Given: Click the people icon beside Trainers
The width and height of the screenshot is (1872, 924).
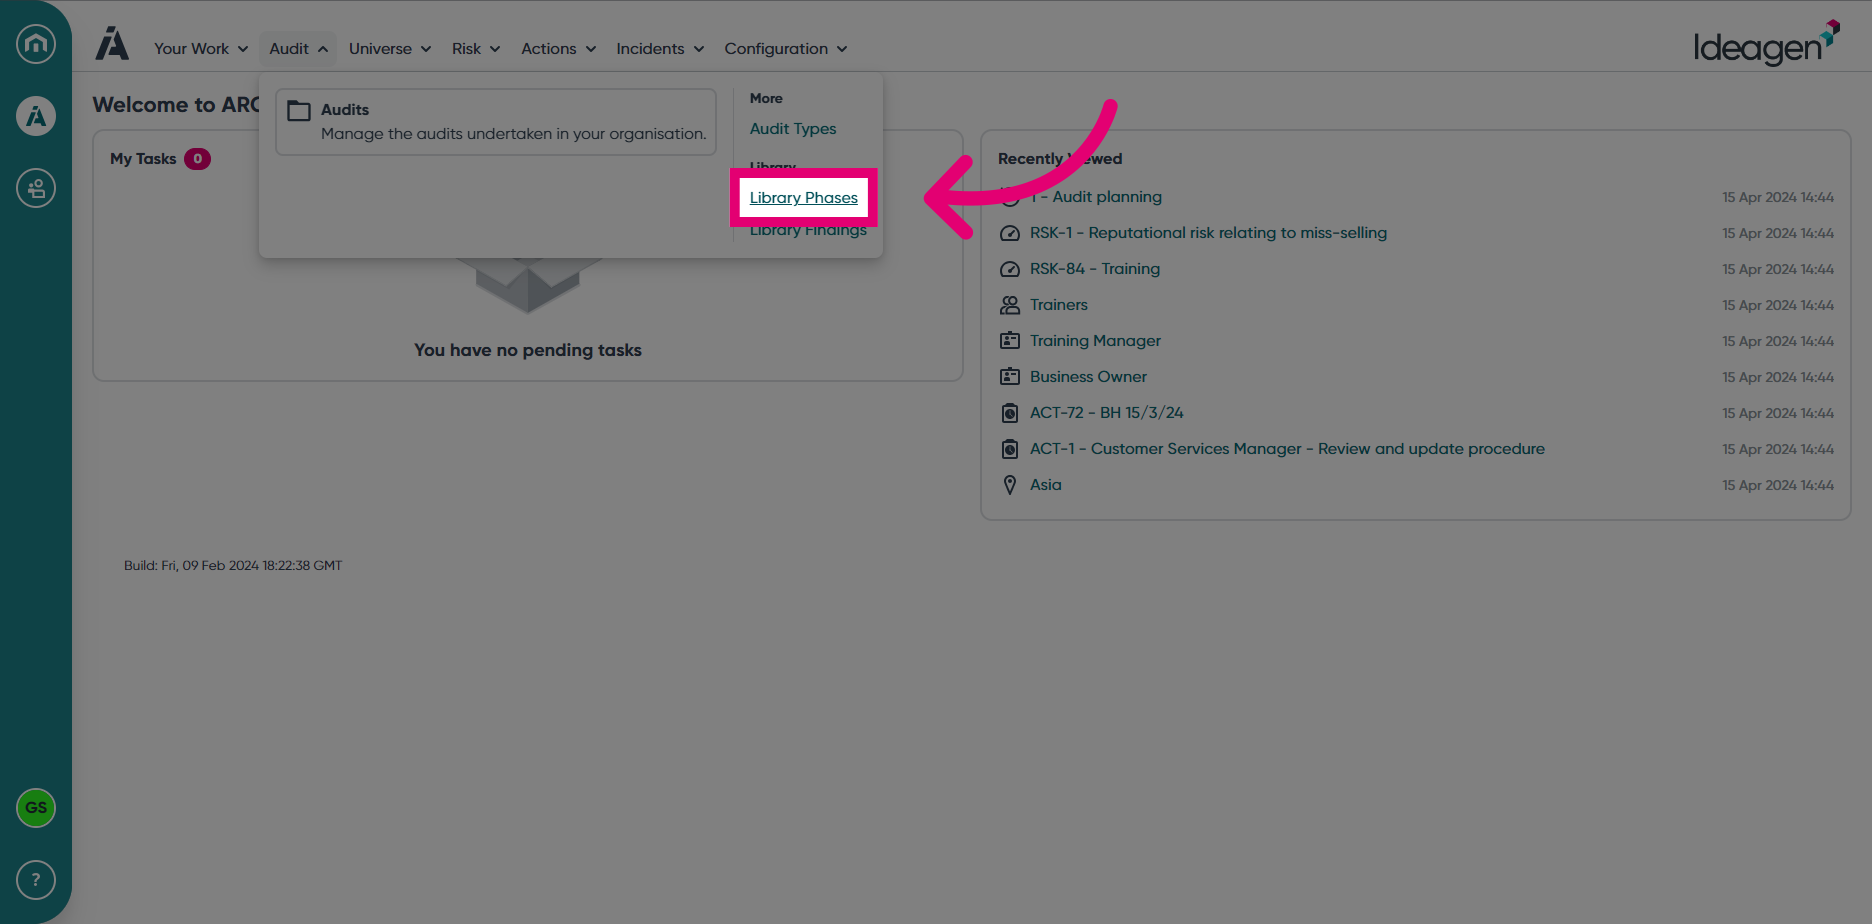Looking at the screenshot, I should 1010,305.
